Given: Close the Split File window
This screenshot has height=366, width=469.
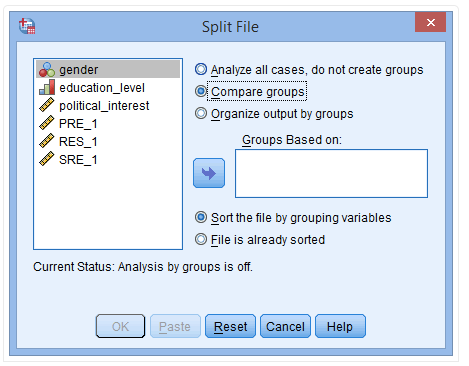Looking at the screenshot, I should tap(430, 22).
